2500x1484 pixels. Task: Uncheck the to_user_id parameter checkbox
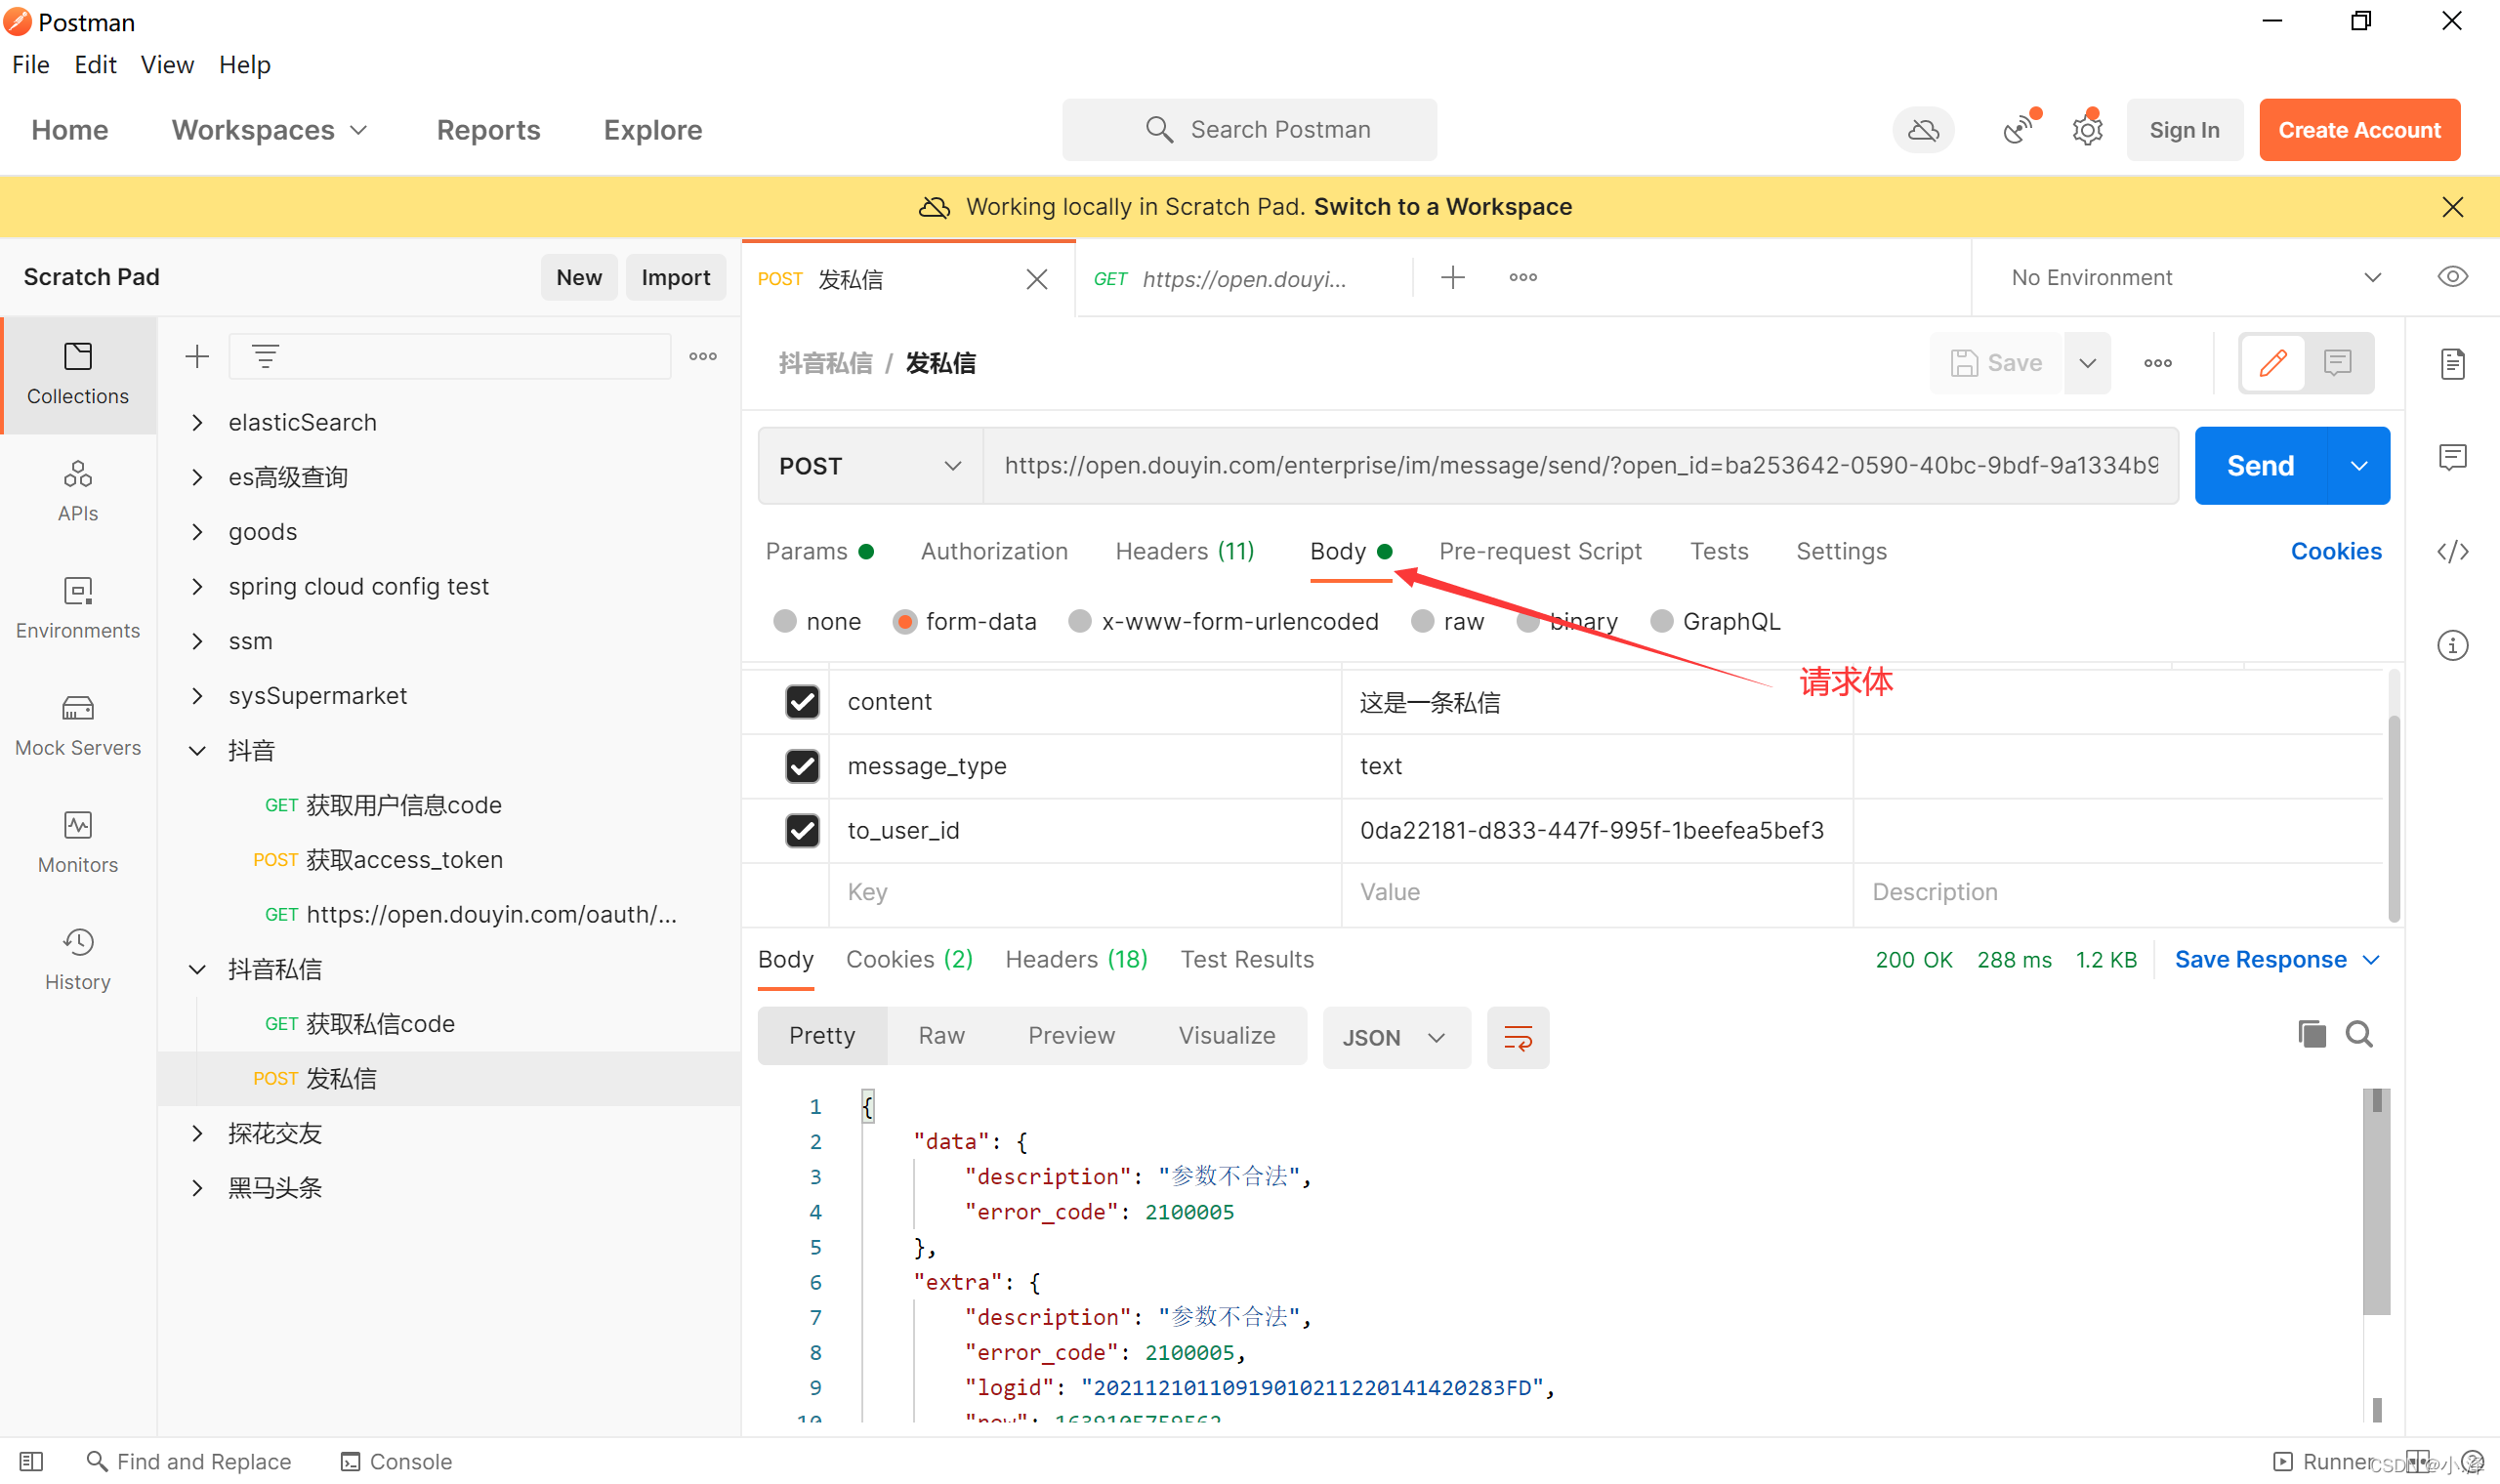tap(802, 830)
